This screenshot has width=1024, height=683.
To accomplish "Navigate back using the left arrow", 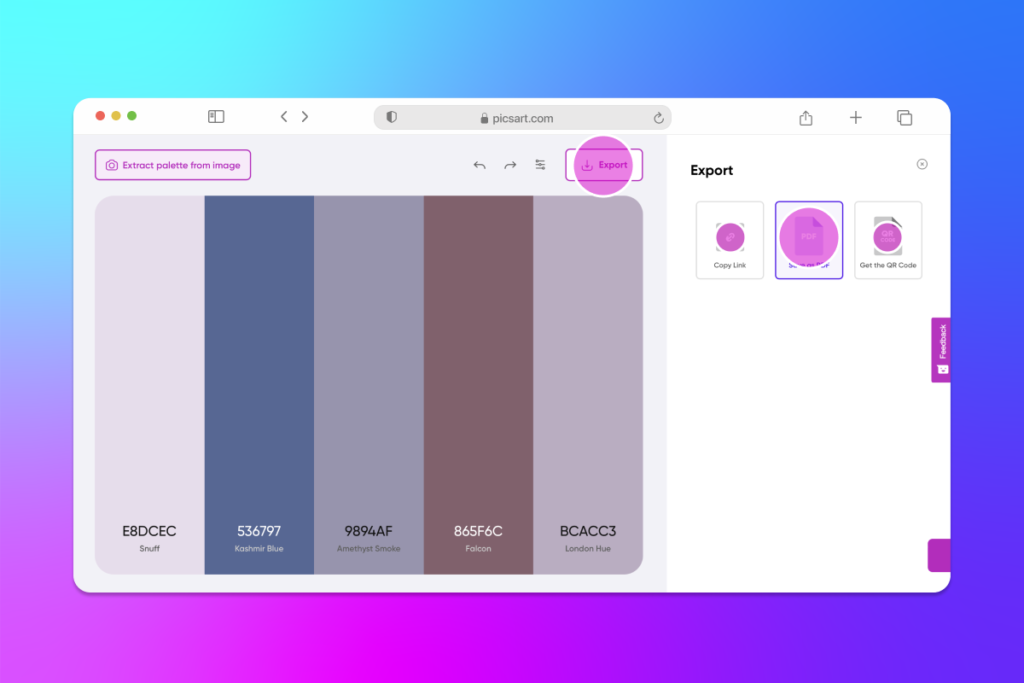I will tap(283, 116).
